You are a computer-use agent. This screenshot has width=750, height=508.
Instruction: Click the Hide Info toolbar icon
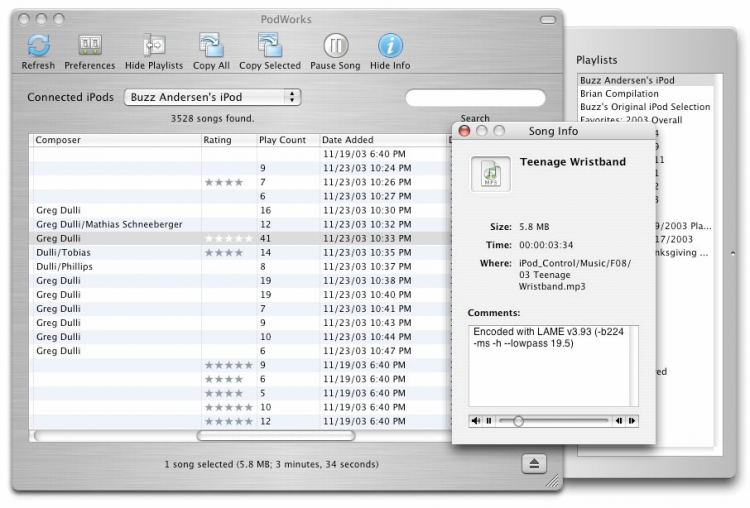coord(390,45)
